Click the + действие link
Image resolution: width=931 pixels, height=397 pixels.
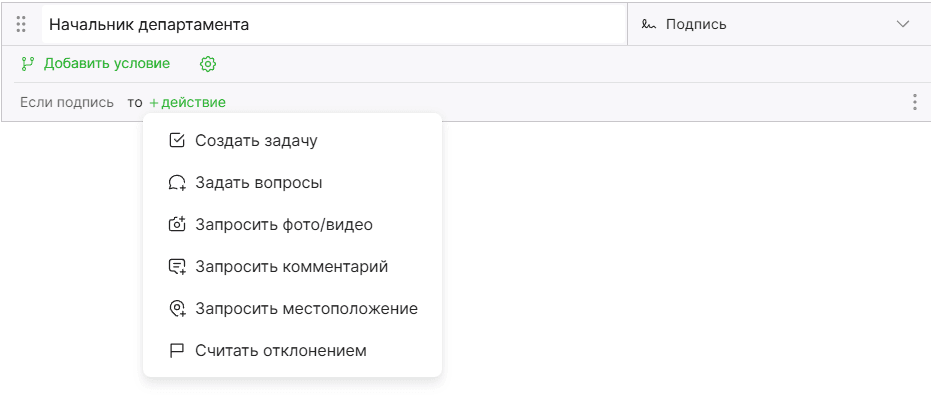187,103
